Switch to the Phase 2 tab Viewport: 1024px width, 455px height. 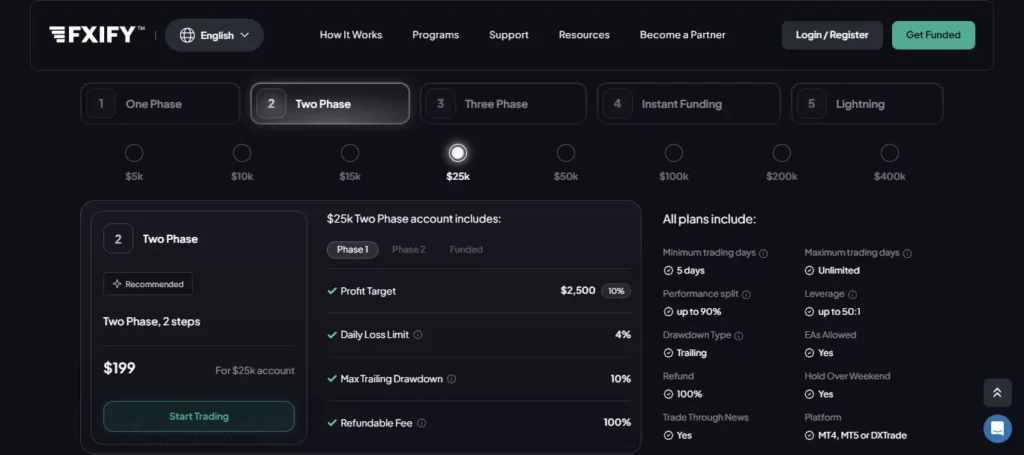pos(409,249)
